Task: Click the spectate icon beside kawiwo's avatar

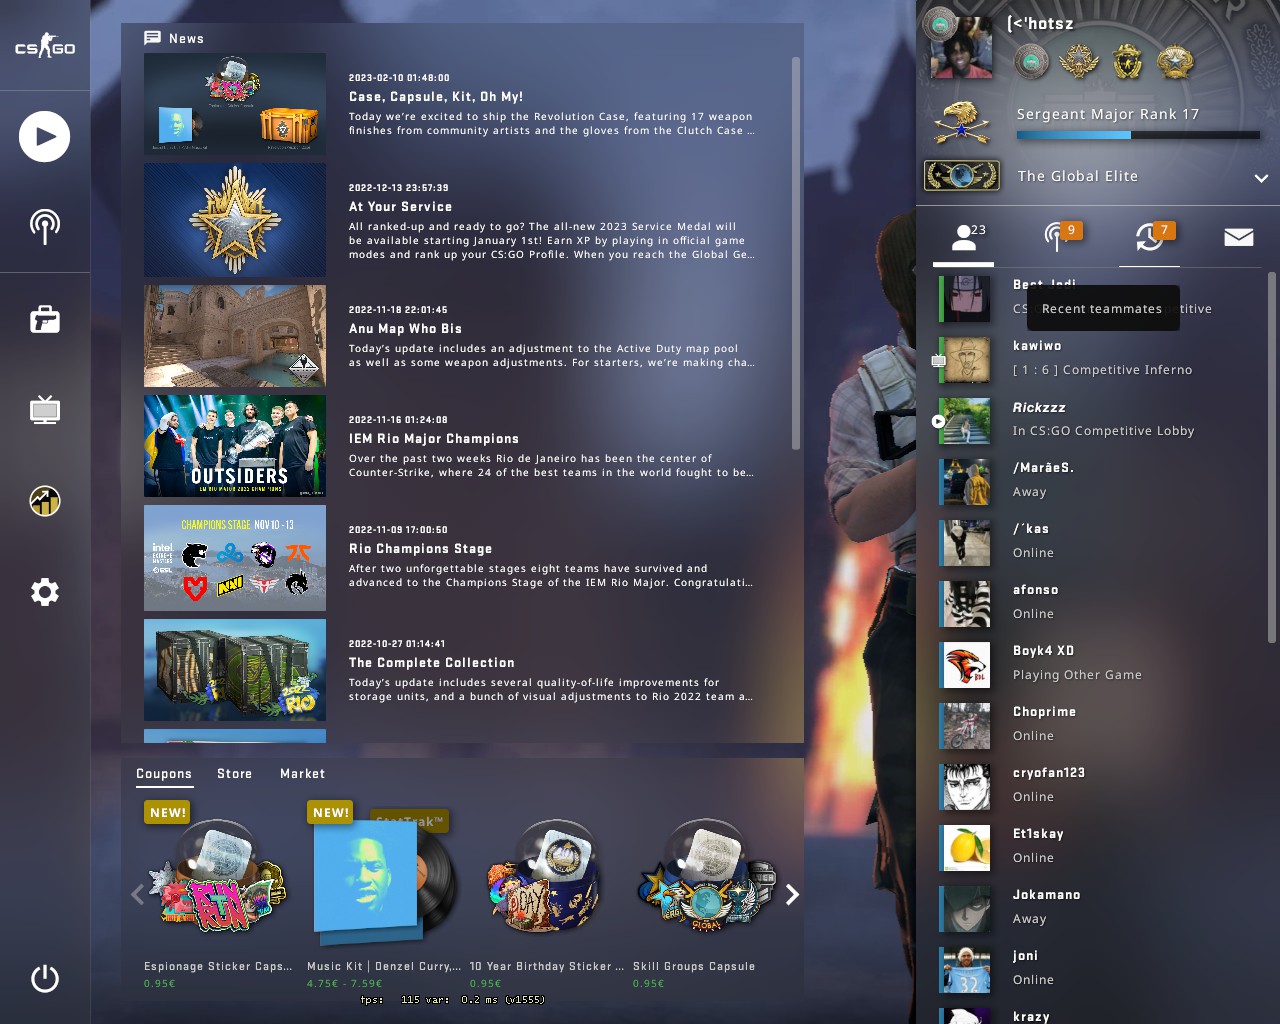Action: (938, 360)
